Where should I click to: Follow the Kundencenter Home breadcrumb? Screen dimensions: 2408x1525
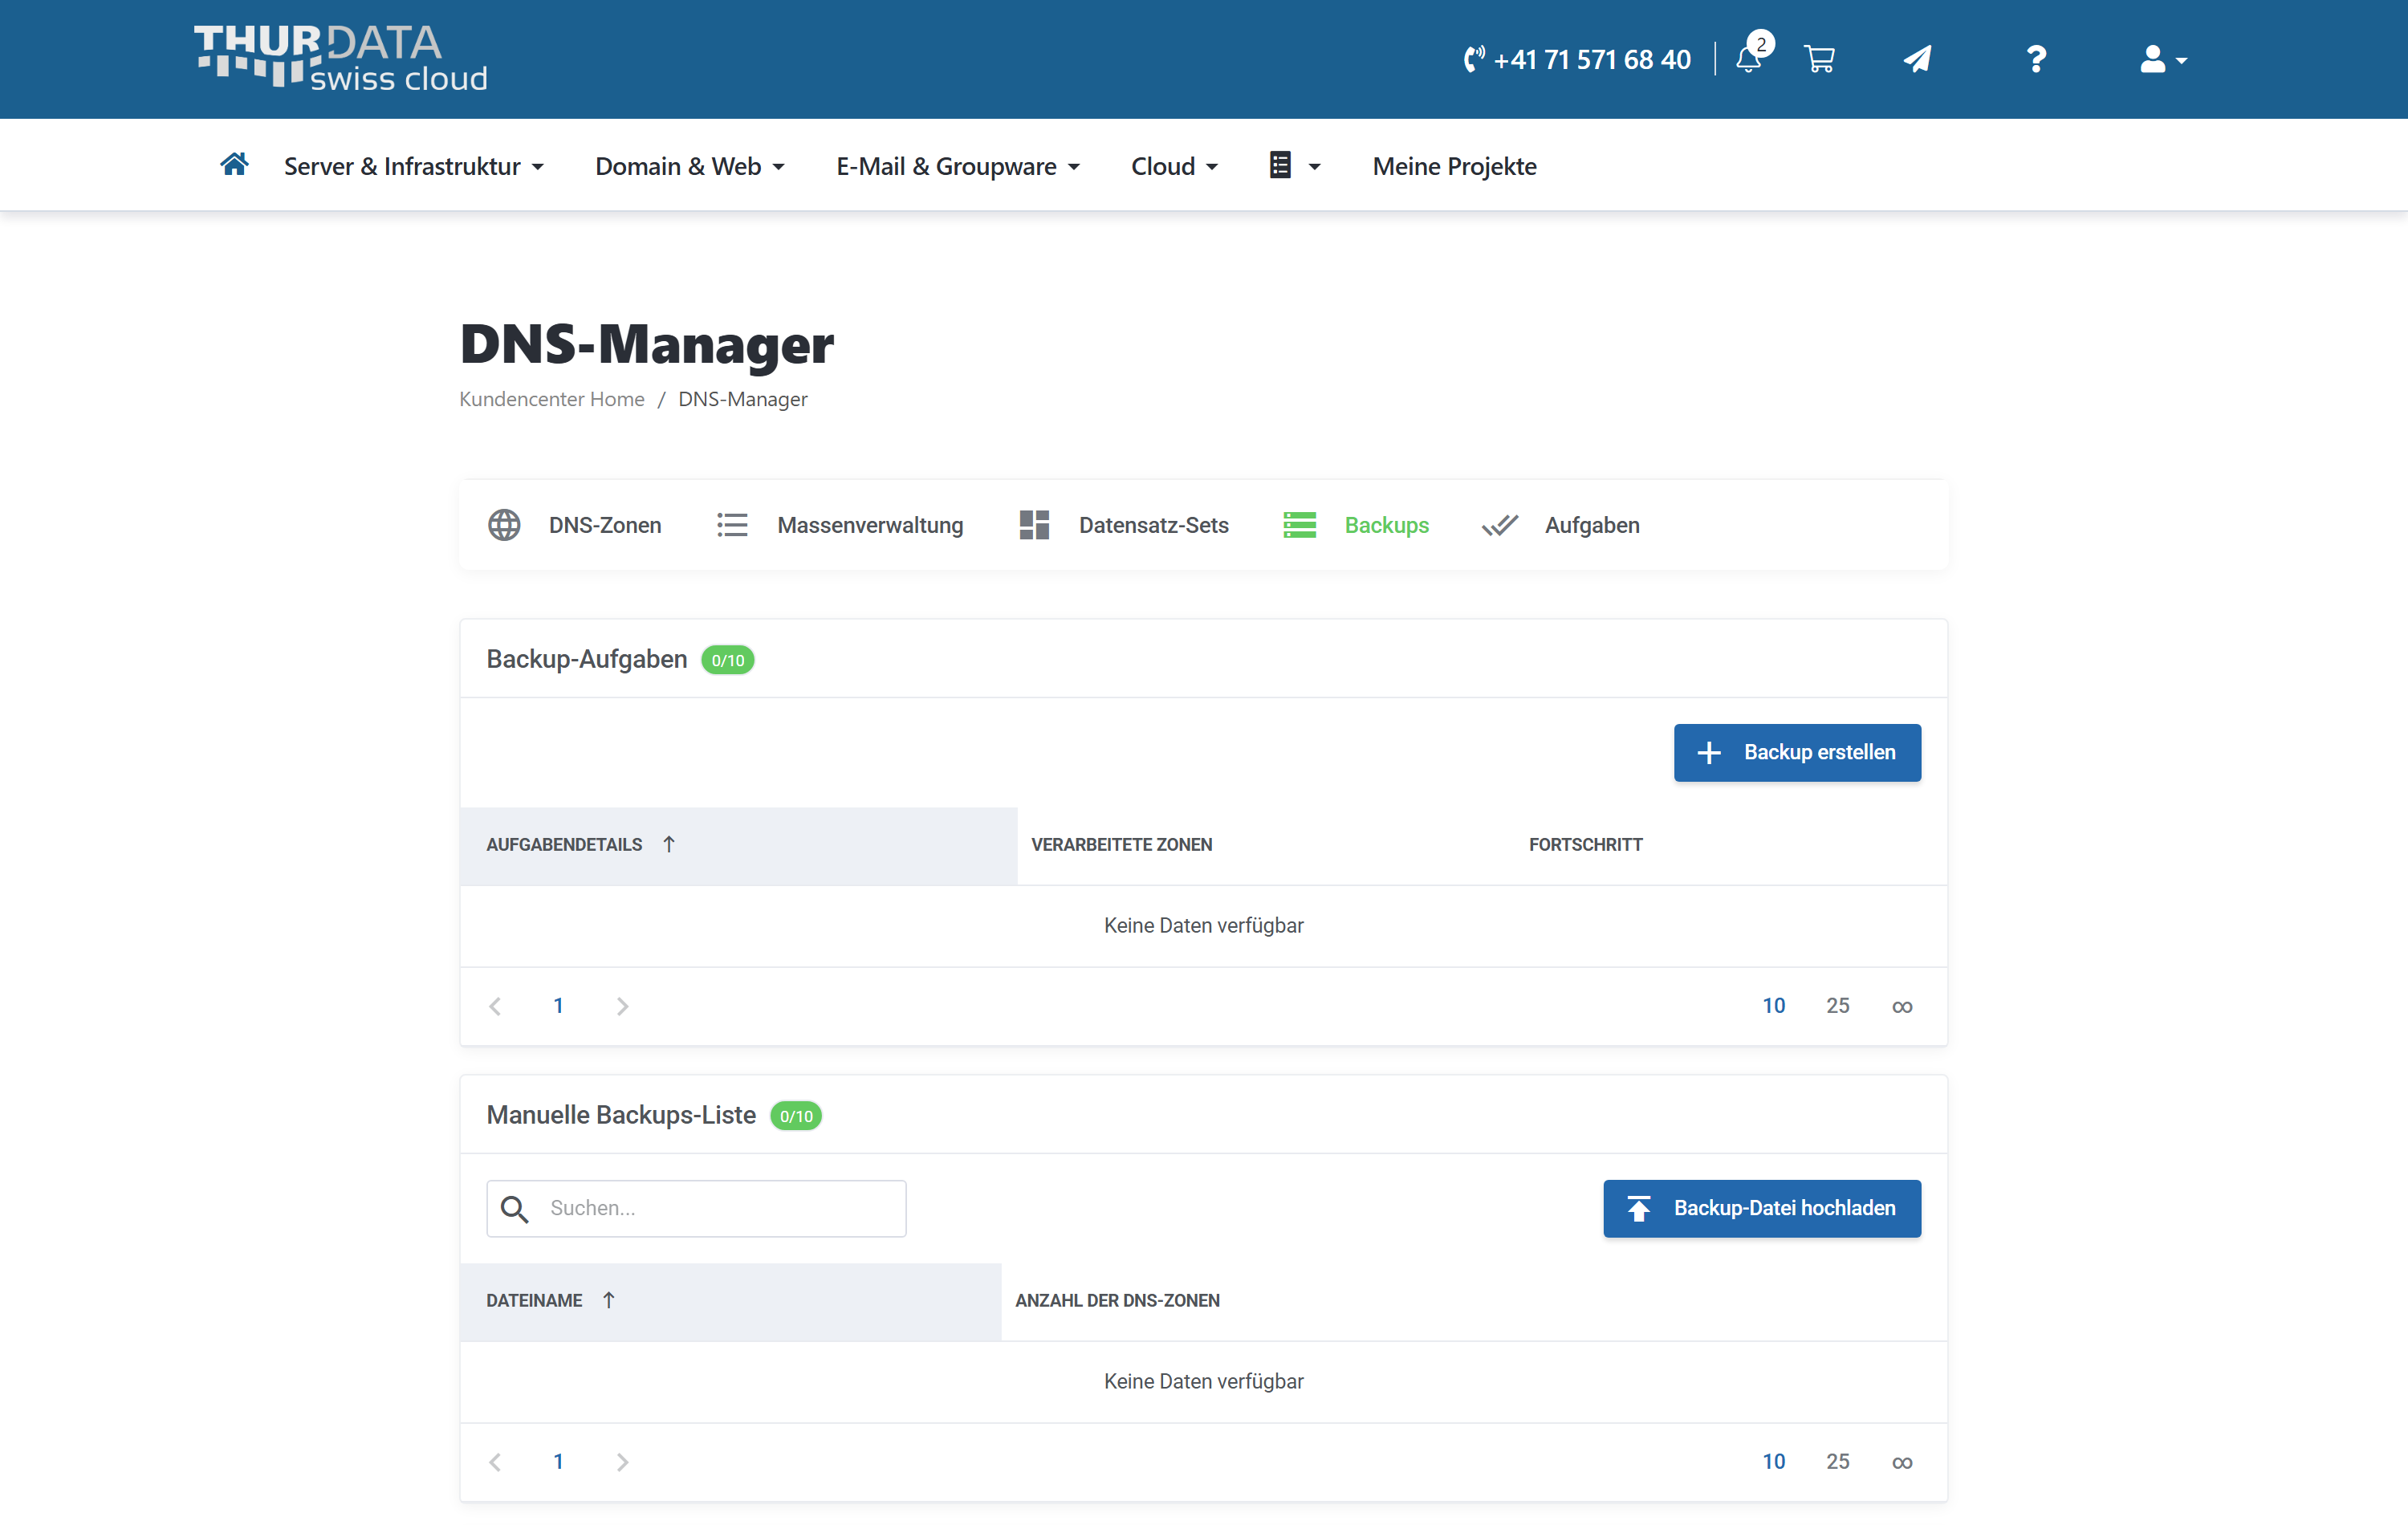[552, 399]
